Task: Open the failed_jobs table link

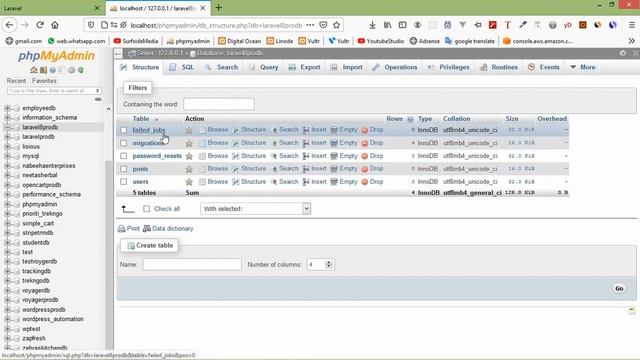Action: click(x=149, y=130)
